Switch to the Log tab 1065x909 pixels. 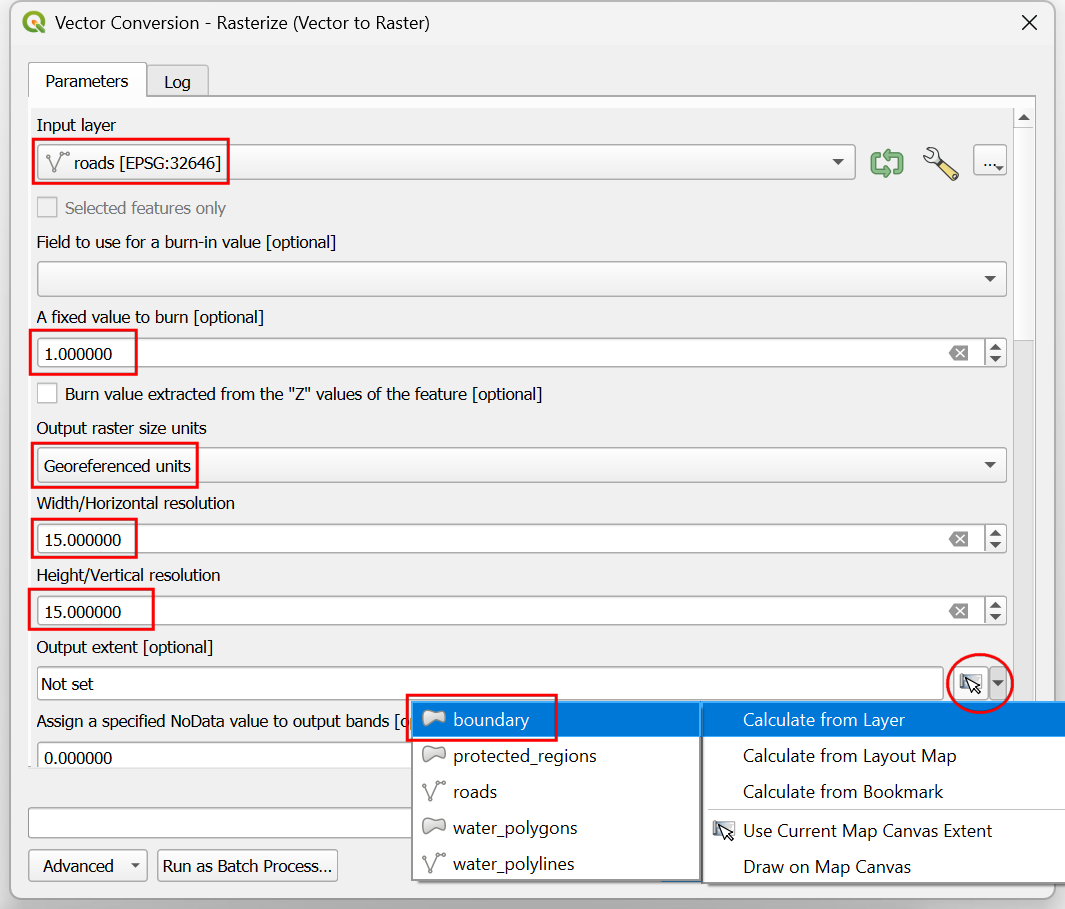pos(177,82)
